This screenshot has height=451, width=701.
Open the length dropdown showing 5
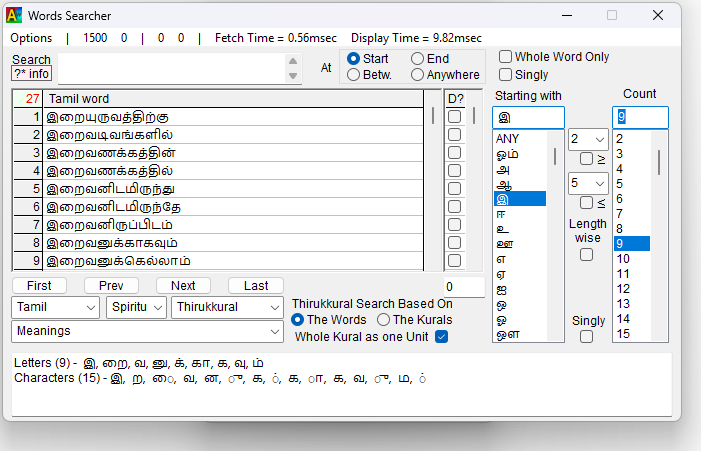click(588, 183)
